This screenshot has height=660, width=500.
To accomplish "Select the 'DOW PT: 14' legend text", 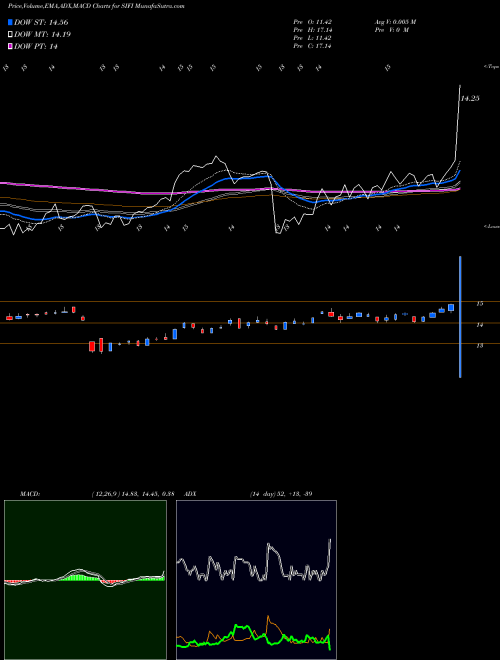I will click(x=36, y=47).
